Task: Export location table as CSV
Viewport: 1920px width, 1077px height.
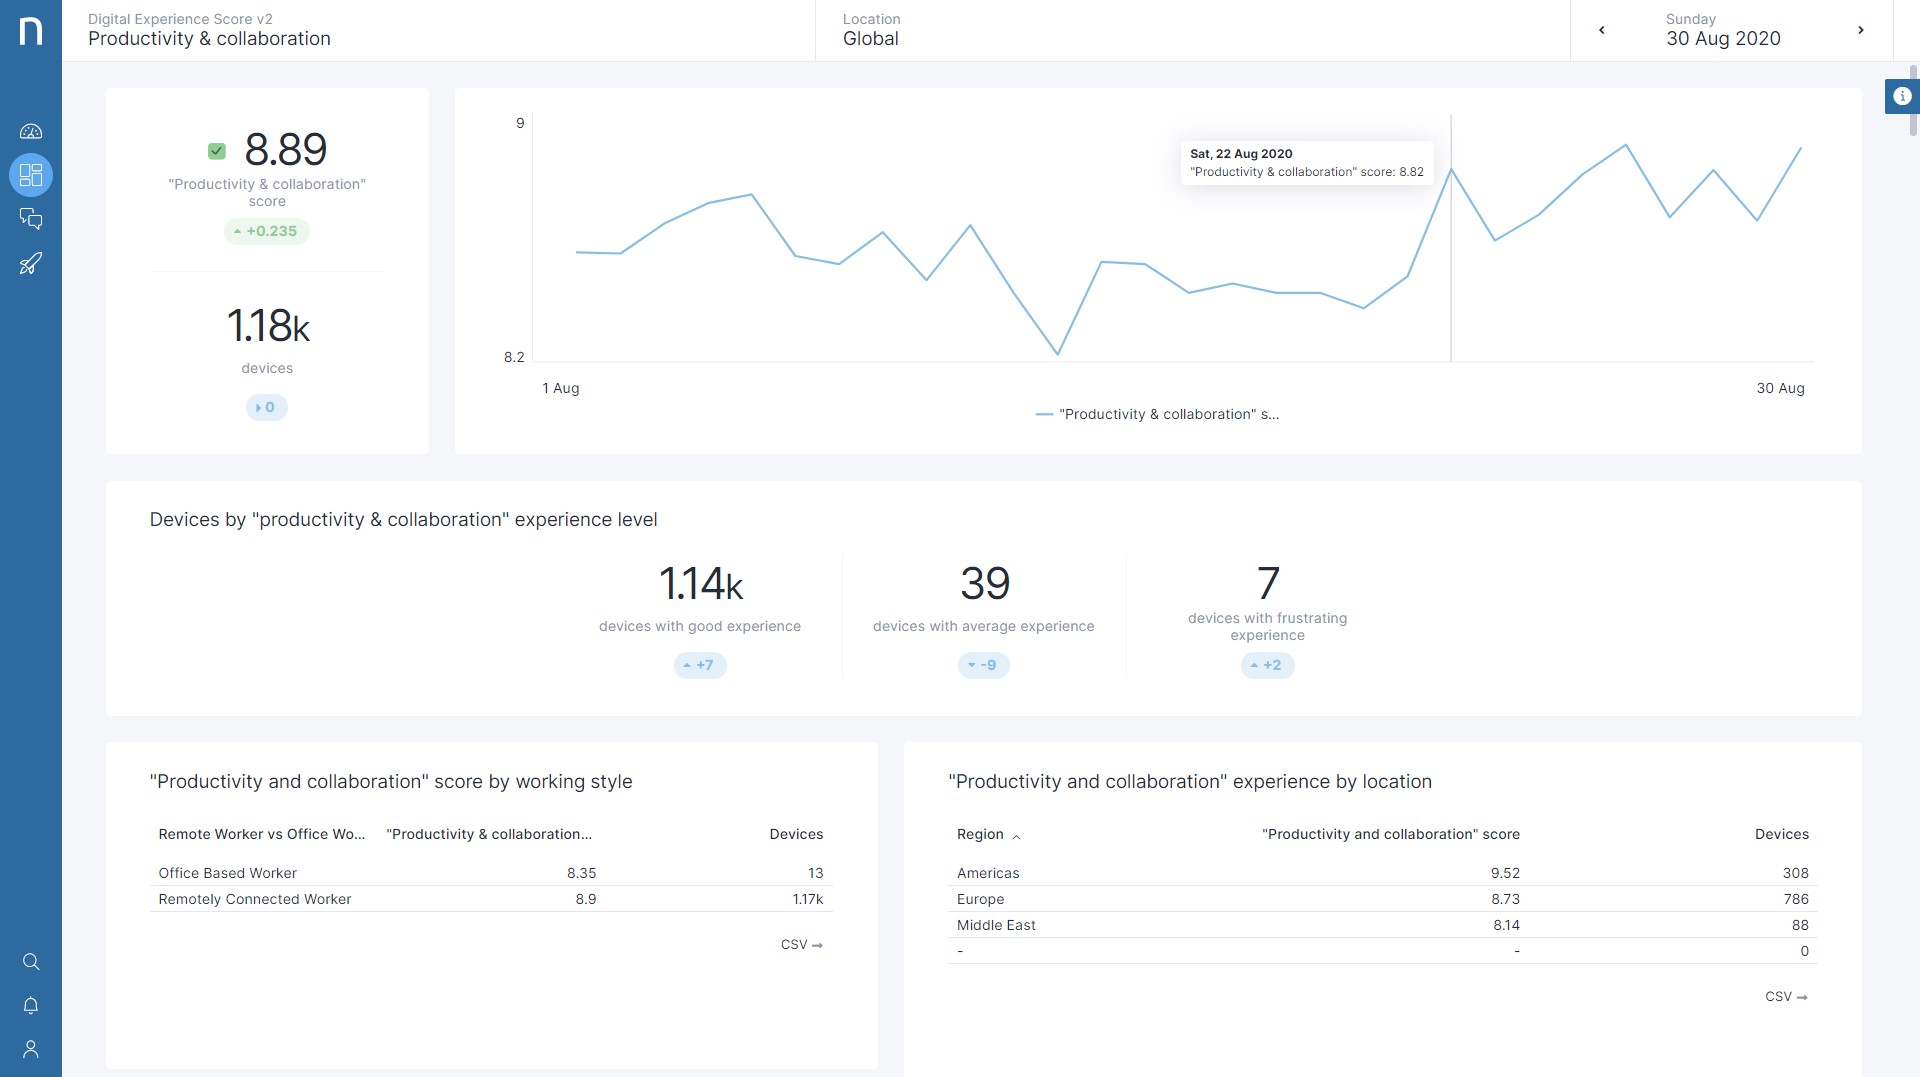Action: (1785, 996)
